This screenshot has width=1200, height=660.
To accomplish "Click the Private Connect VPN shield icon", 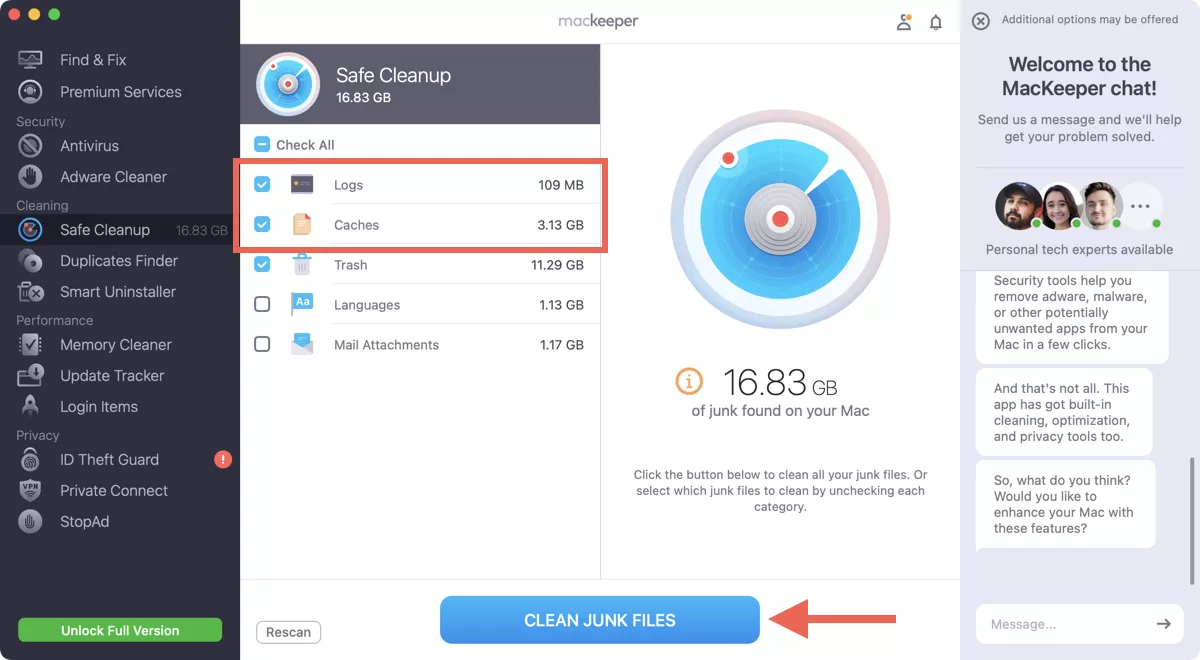I will pos(31,491).
